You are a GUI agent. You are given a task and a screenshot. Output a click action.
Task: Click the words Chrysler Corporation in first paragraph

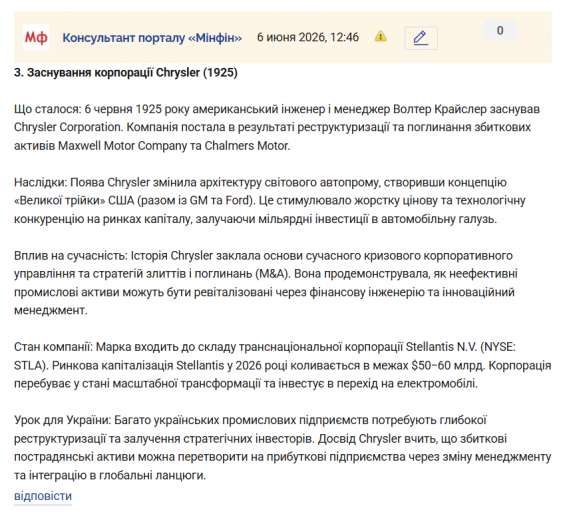[x=68, y=127]
